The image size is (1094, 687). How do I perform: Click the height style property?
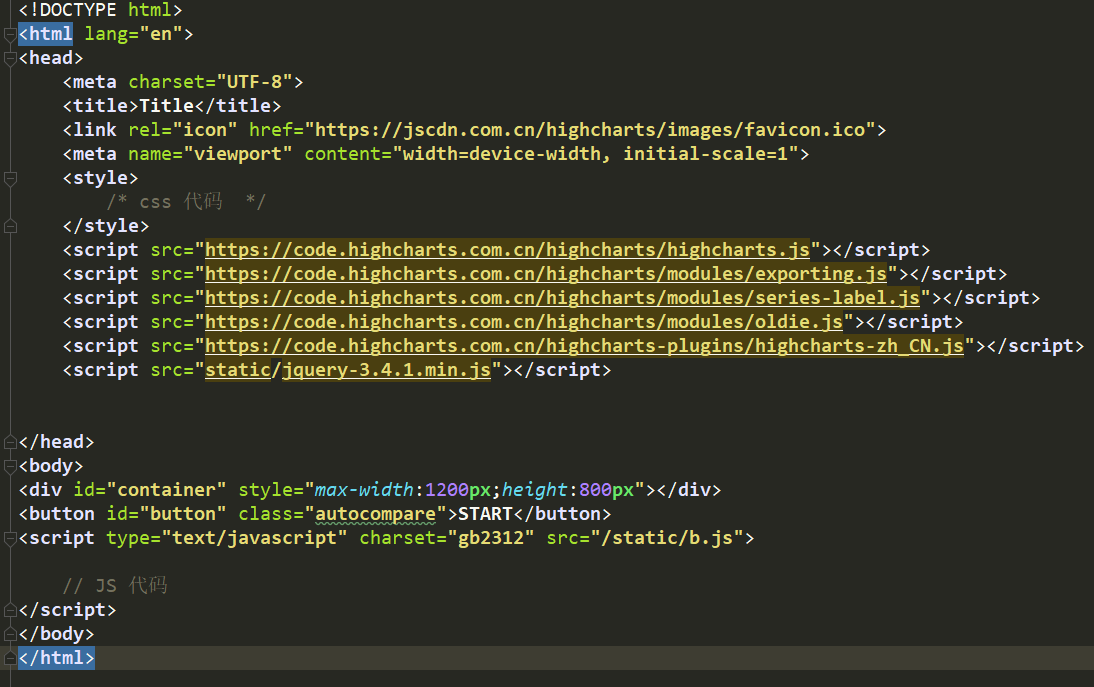point(534,490)
